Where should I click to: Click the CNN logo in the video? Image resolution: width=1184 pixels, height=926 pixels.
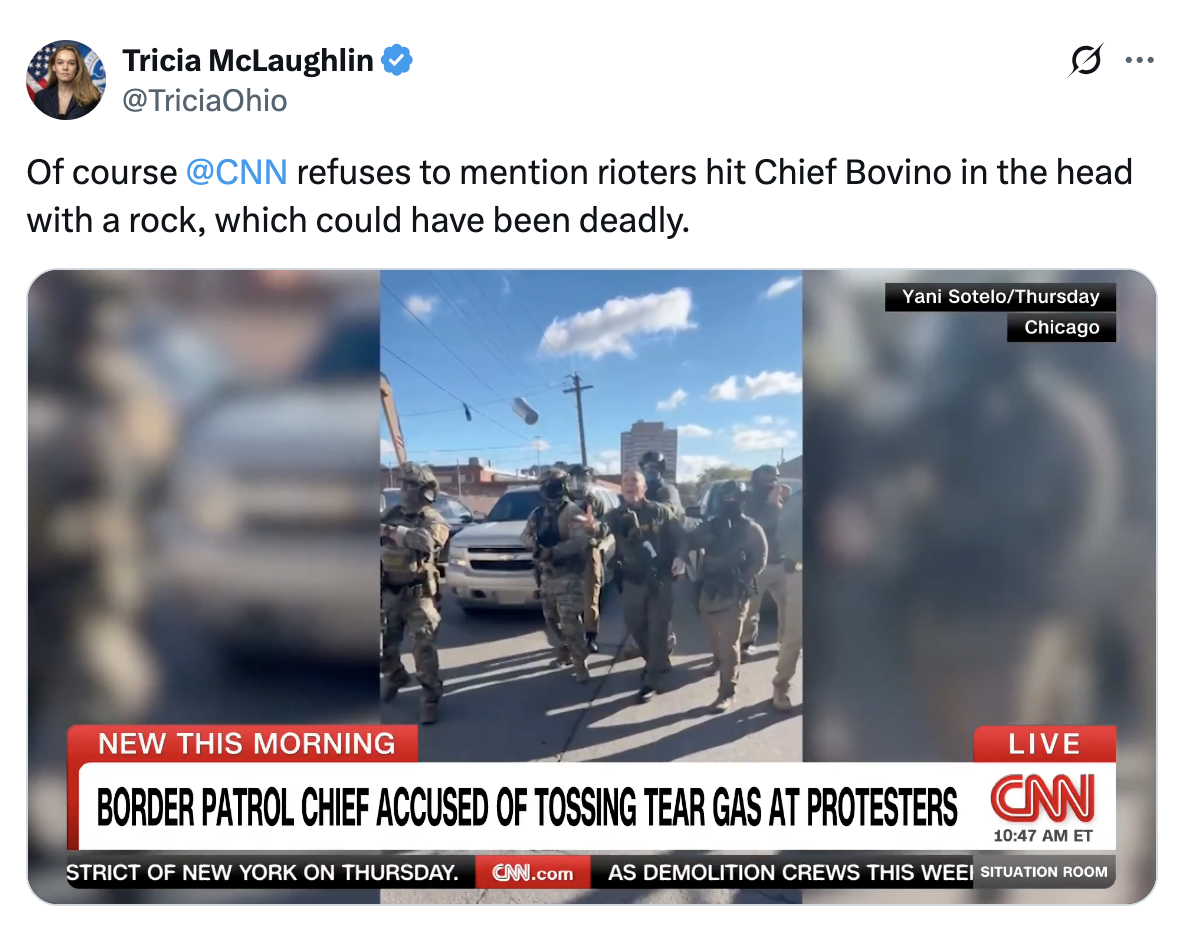pyautogui.click(x=1043, y=798)
